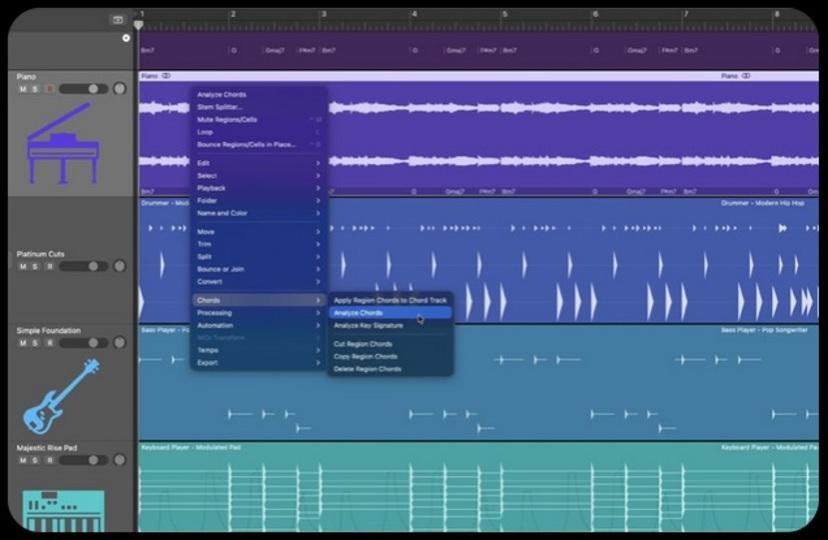Image resolution: width=828 pixels, height=540 pixels.
Task: Click the pan knob on Platinum Cuts track
Action: (x=120, y=266)
